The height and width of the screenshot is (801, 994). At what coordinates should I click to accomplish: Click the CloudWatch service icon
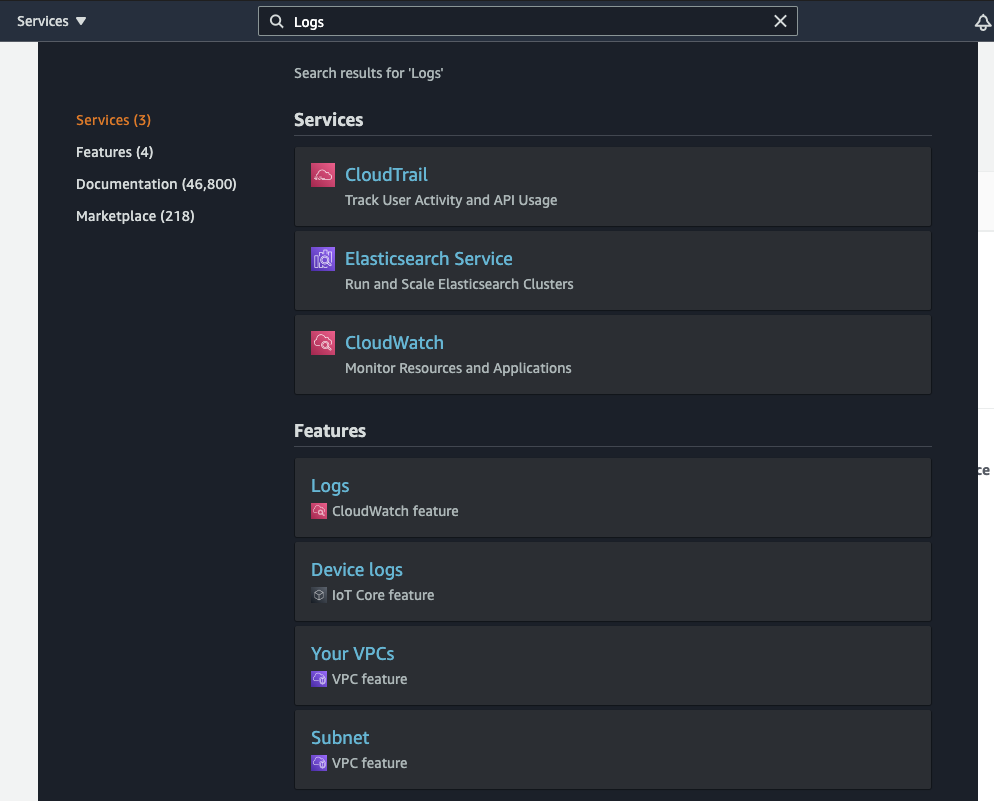322,342
